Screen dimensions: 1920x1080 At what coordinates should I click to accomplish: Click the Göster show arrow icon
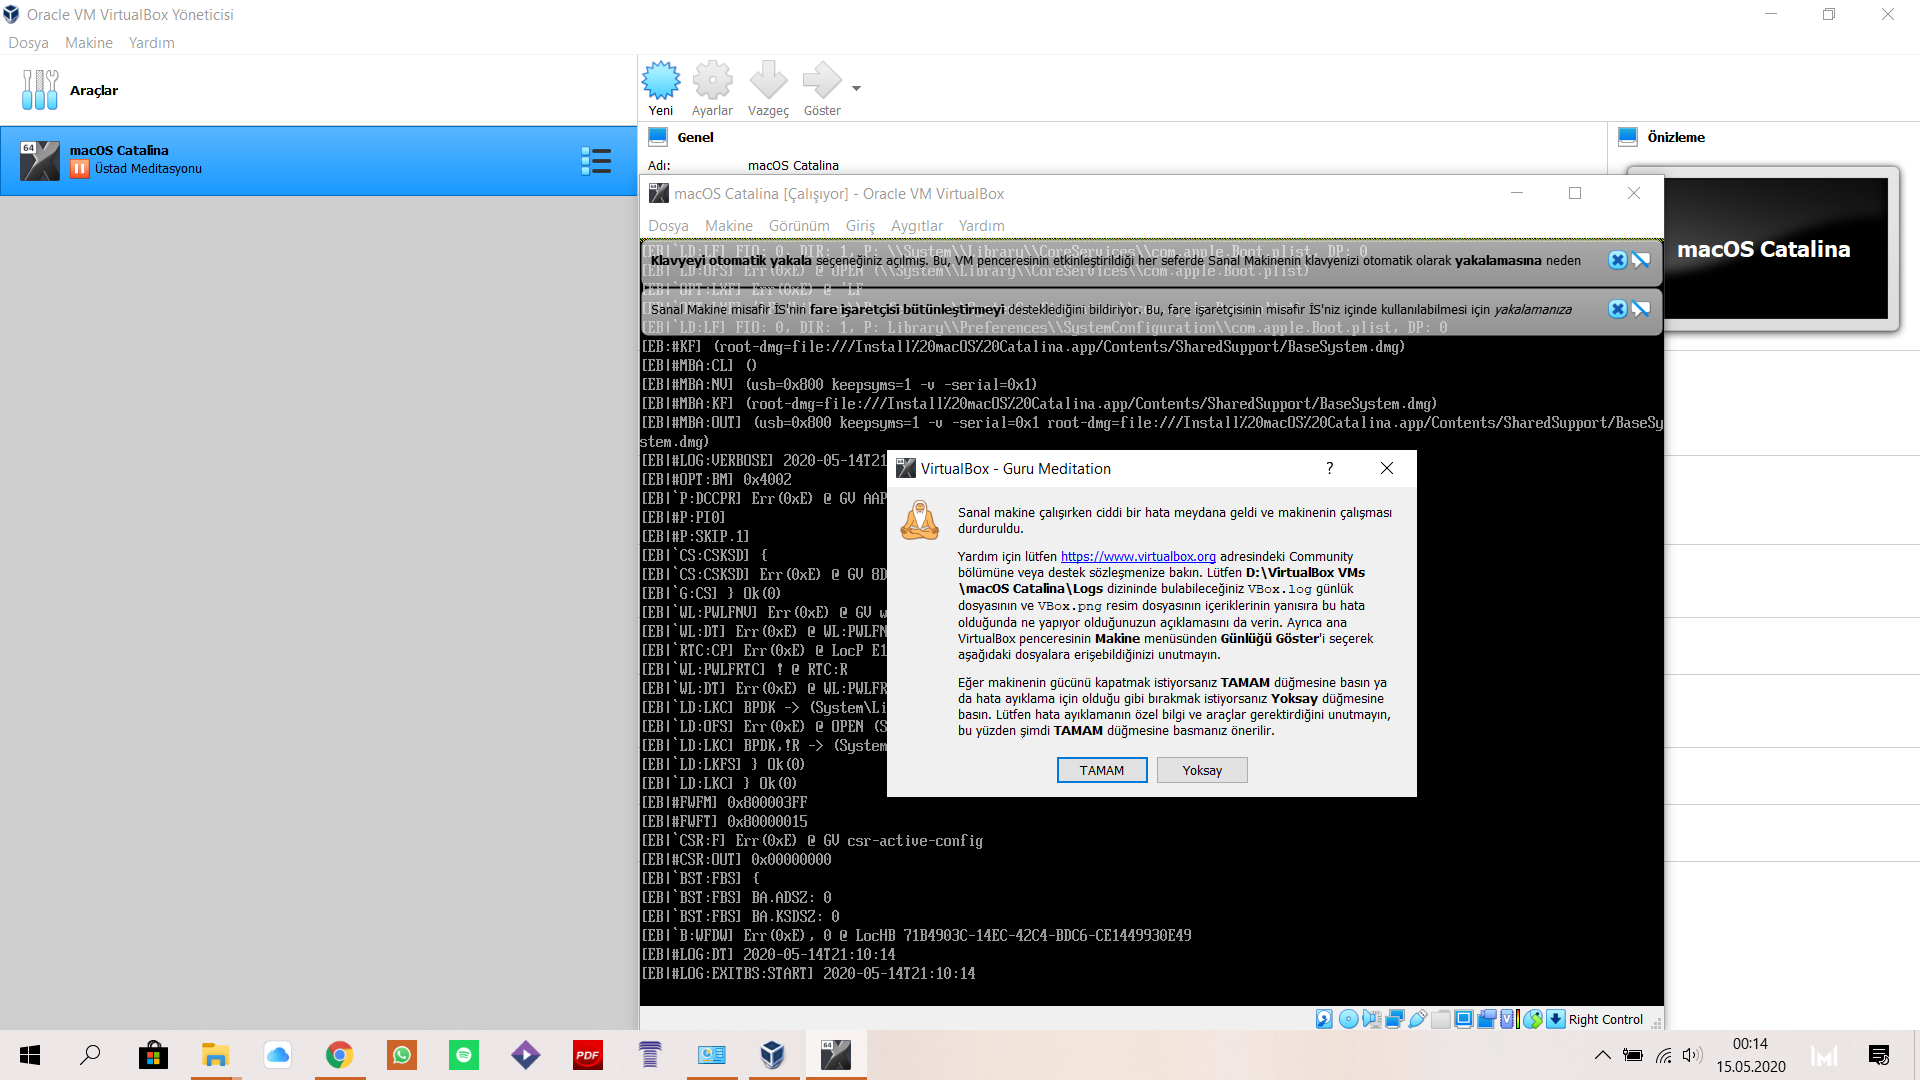tap(821, 81)
